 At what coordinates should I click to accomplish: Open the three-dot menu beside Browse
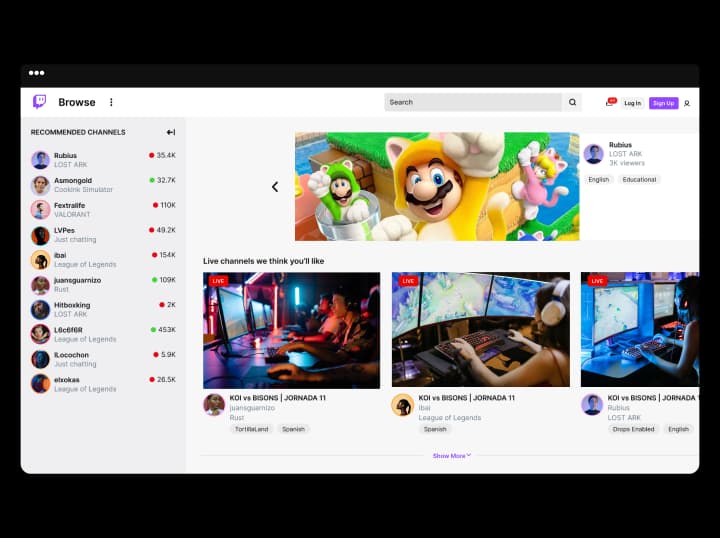[111, 102]
